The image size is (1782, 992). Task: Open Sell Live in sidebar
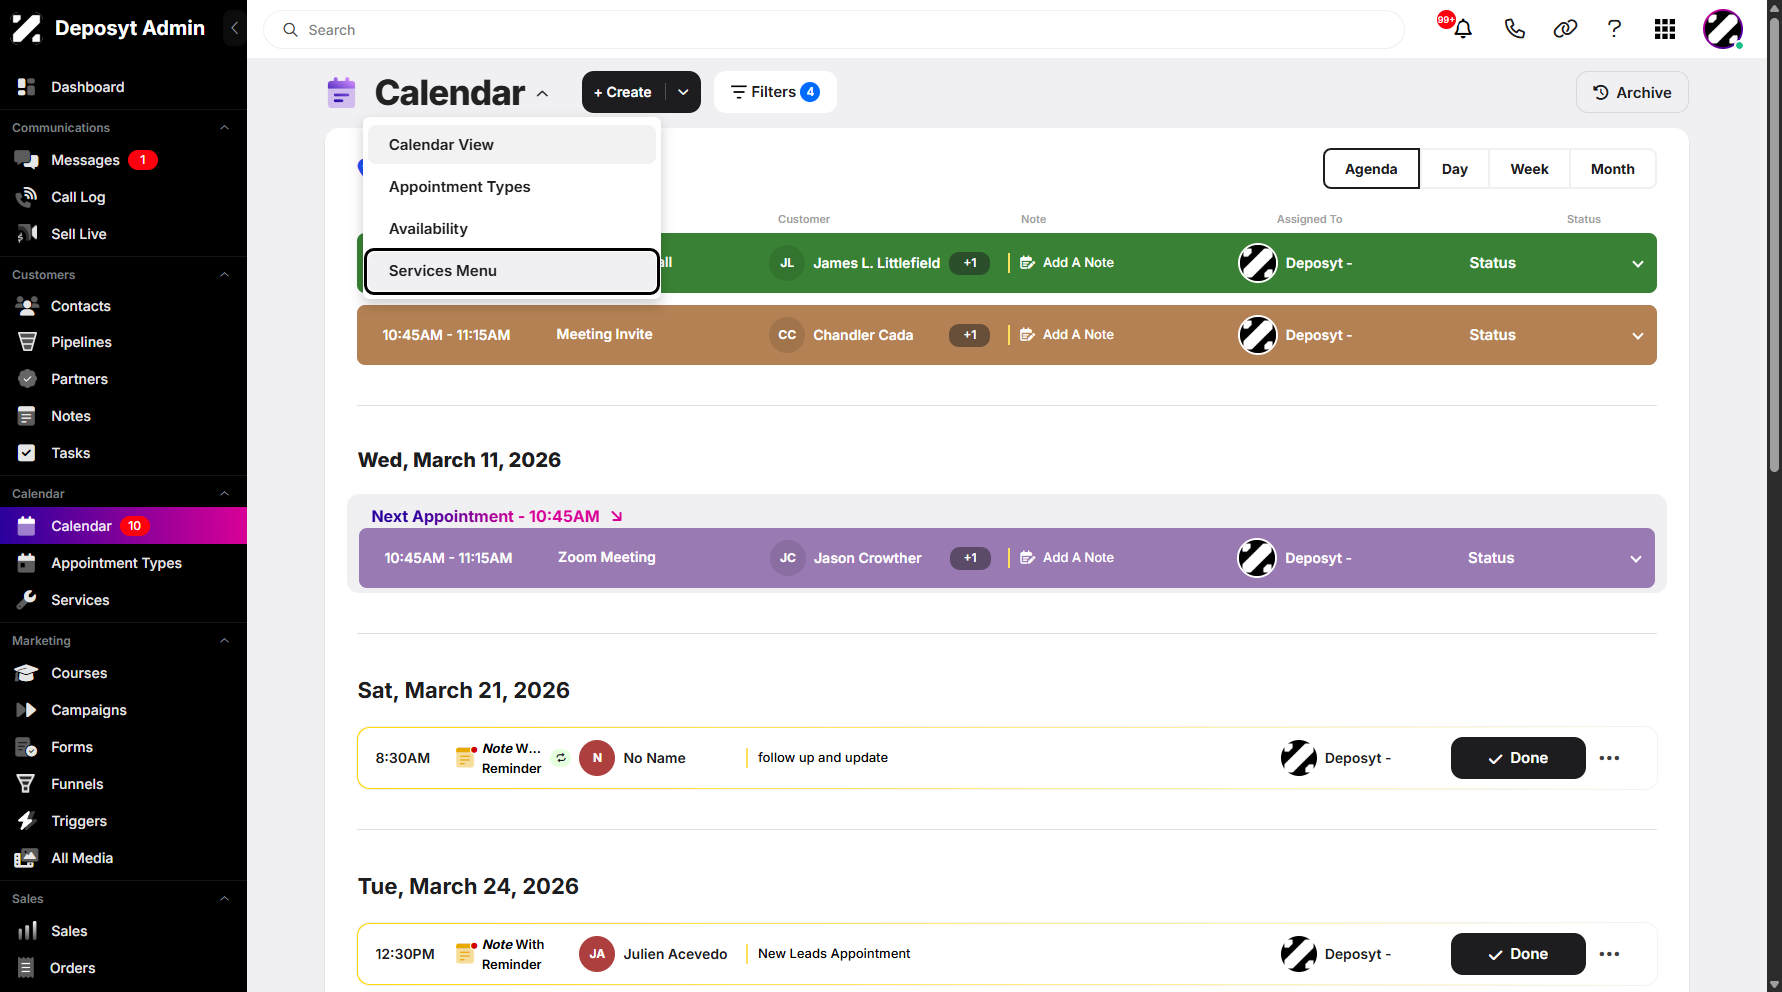coord(78,234)
